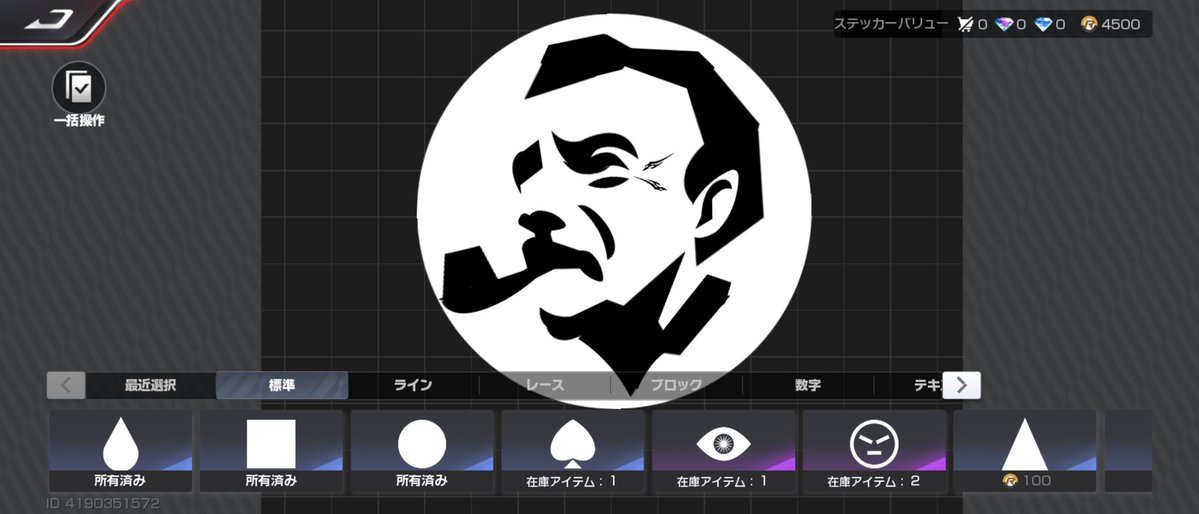Open the 数字 tab
The width and height of the screenshot is (1199, 514).
tap(807, 386)
